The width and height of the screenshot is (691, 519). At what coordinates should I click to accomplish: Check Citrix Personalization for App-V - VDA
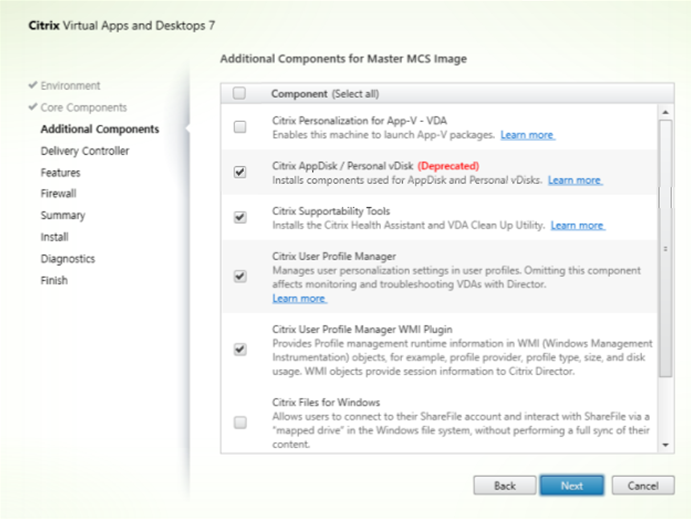tap(240, 127)
